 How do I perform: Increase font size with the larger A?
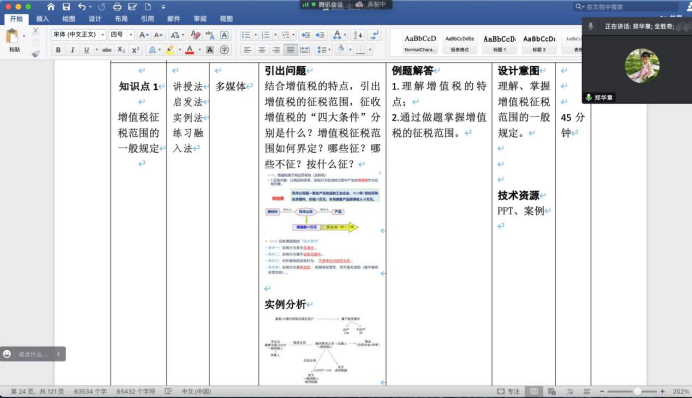click(143, 35)
